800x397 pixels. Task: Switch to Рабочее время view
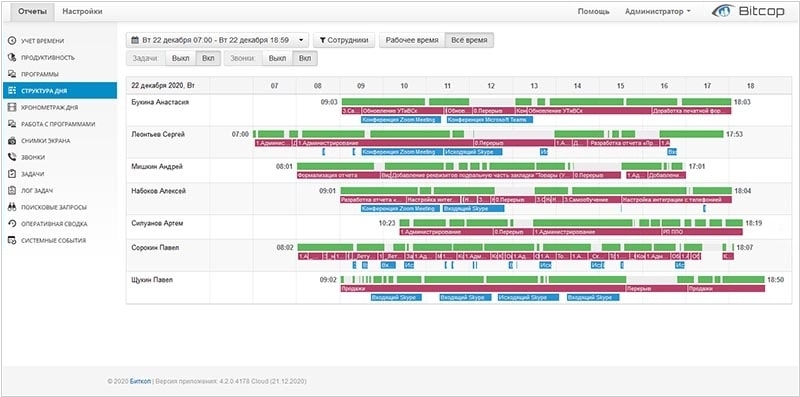point(412,40)
